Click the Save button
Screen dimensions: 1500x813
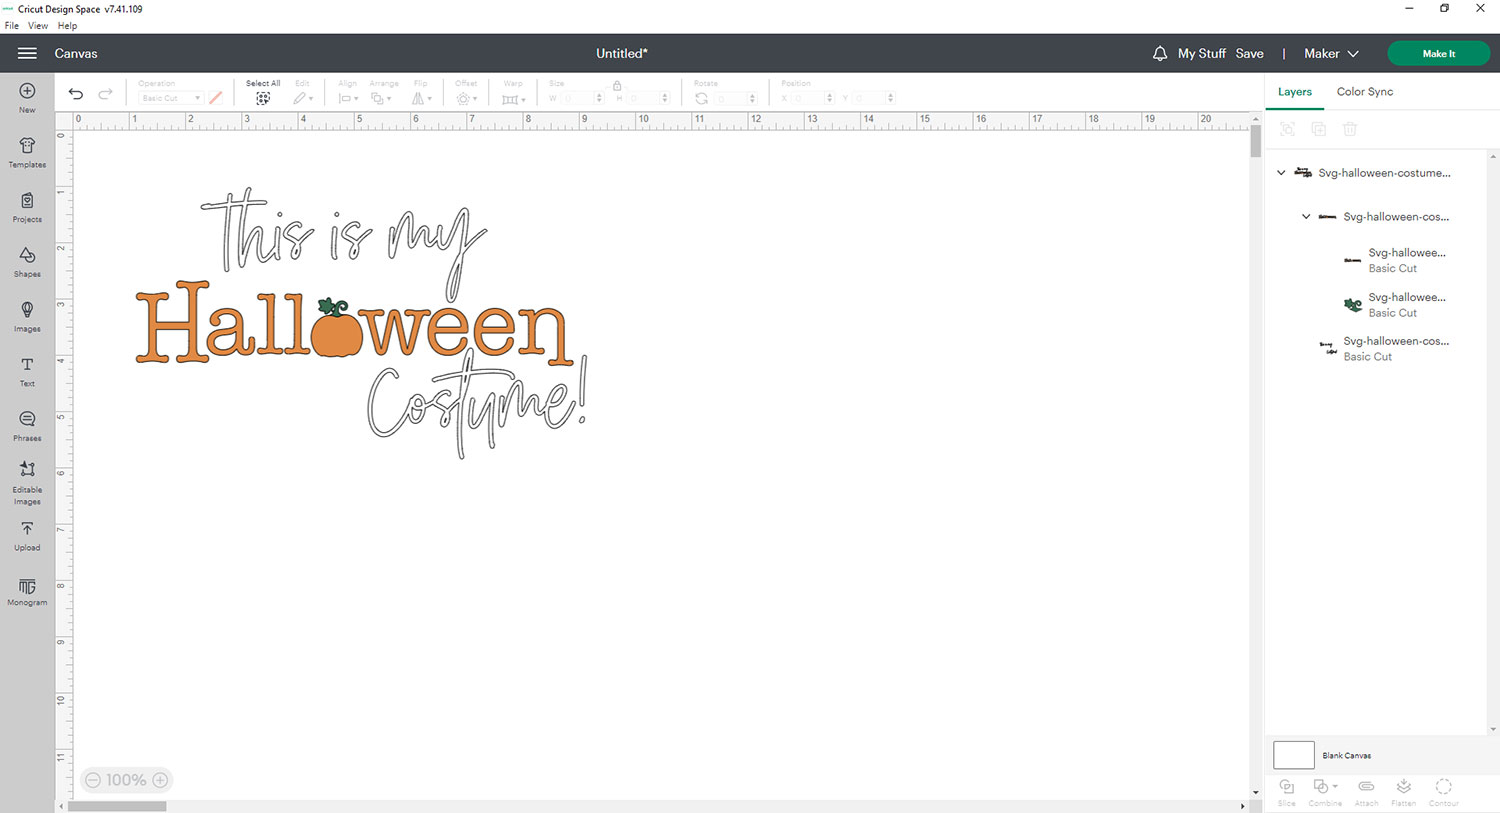tap(1250, 54)
